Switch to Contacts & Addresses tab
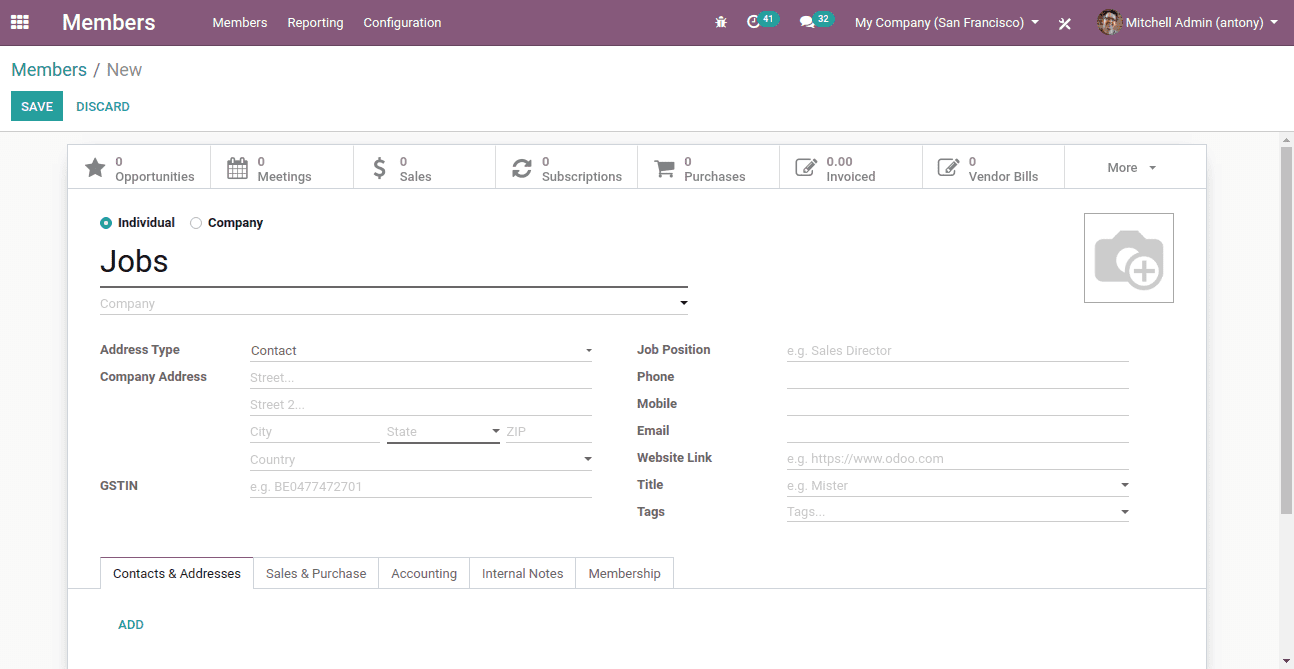 [177, 574]
